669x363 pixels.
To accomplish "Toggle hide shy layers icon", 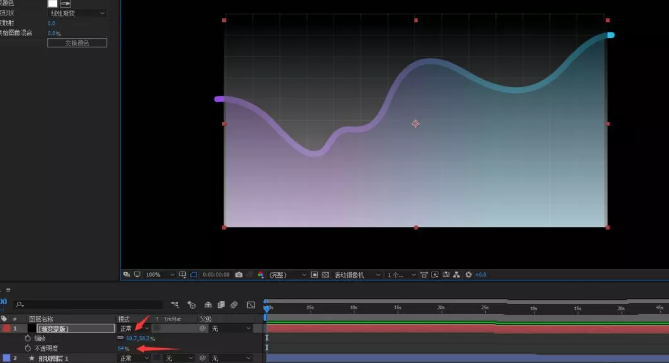I will click(x=208, y=305).
